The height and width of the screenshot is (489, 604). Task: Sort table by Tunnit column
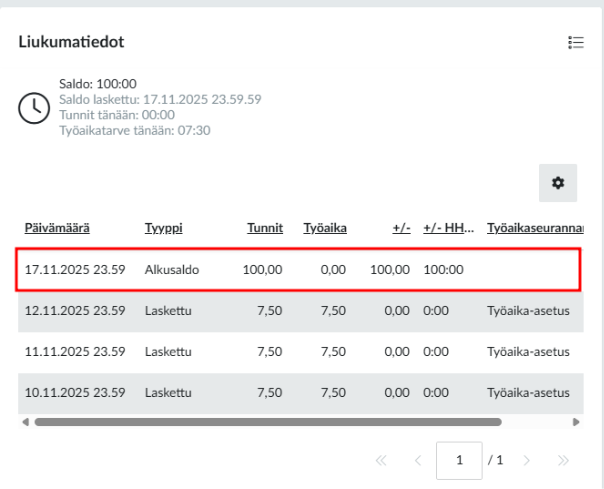[x=265, y=228]
